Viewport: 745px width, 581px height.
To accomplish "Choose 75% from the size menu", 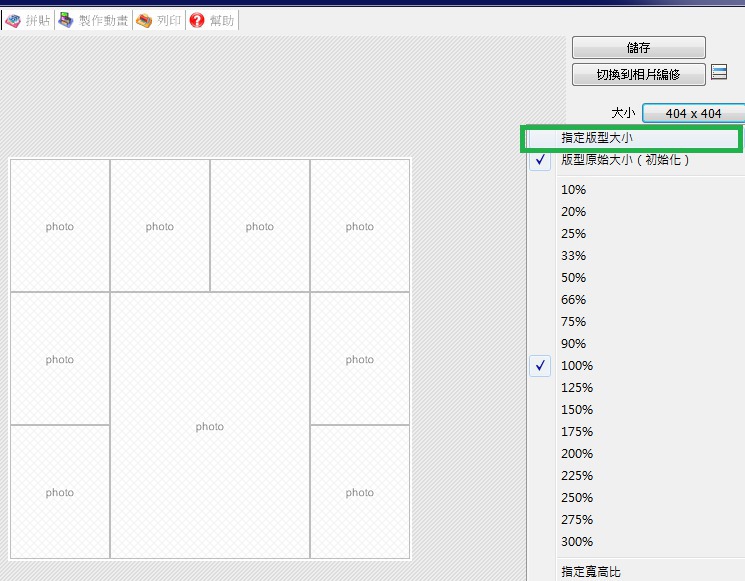I will [x=637, y=322].
